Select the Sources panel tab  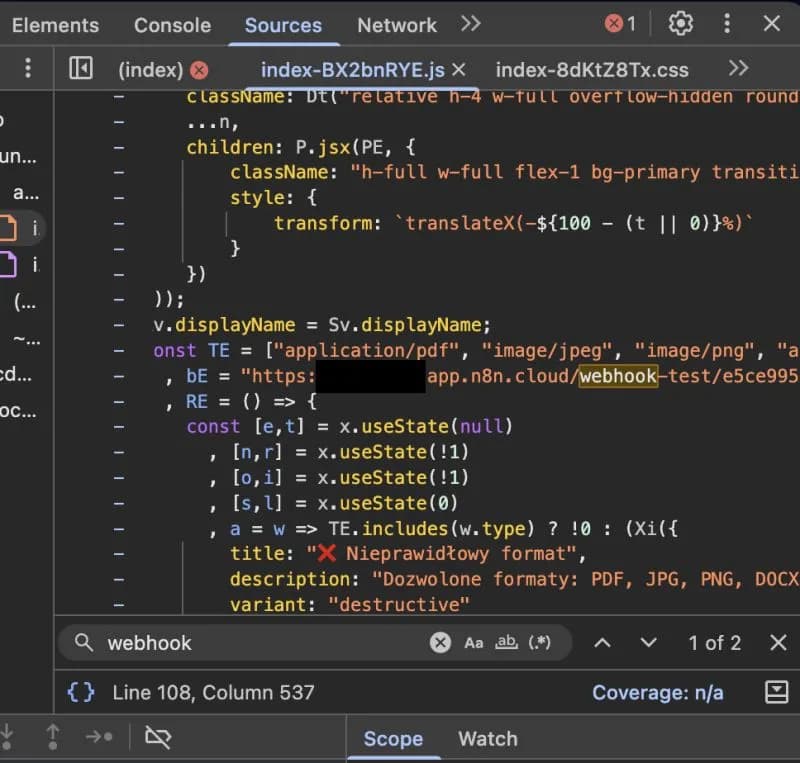(283, 25)
